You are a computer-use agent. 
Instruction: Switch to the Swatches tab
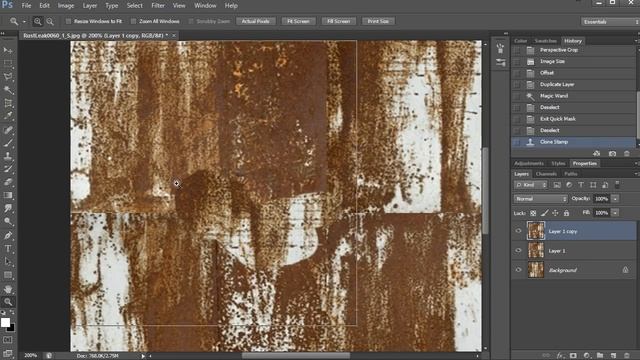[x=545, y=41]
